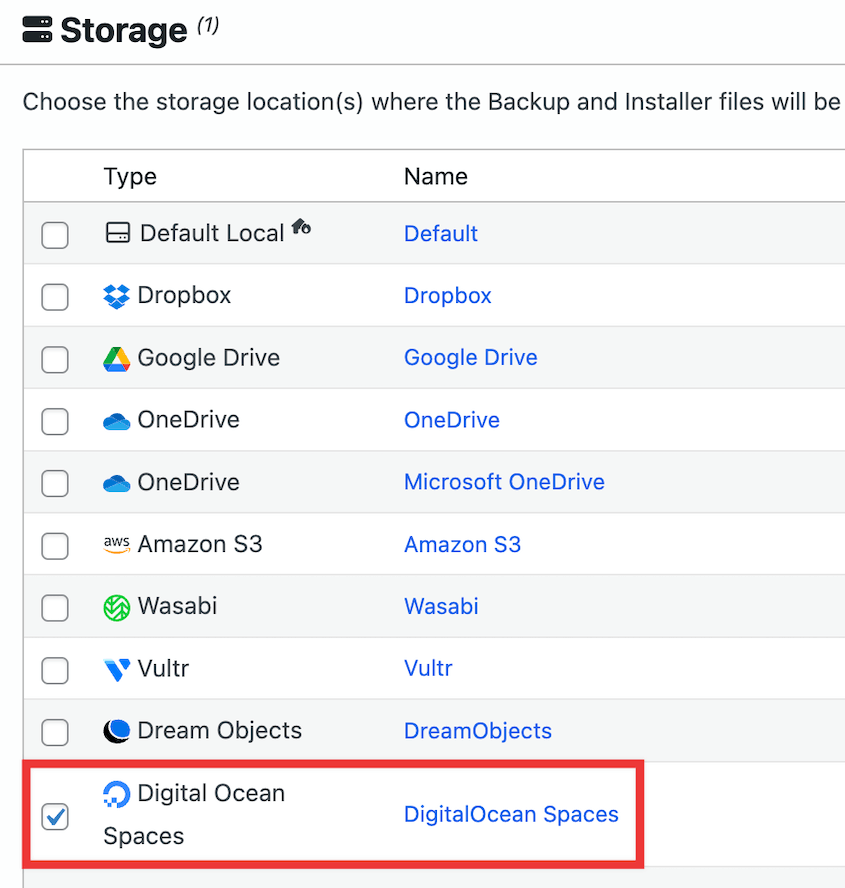Click the OneDrive cloud icon
Image resolution: width=845 pixels, height=888 pixels.
click(118, 420)
